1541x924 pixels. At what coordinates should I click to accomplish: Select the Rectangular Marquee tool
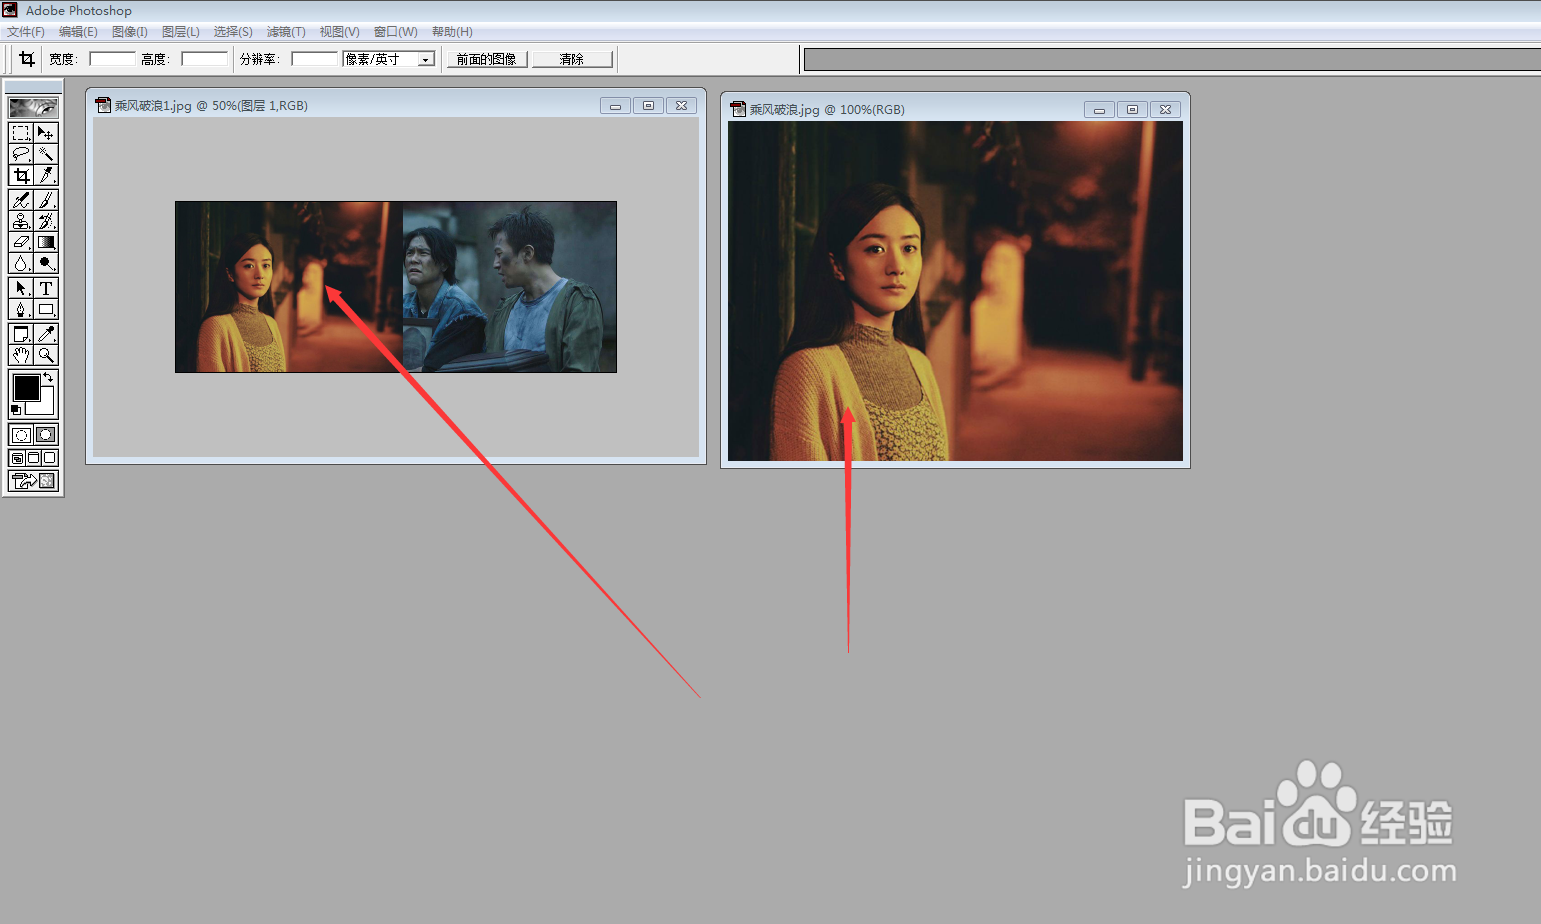(x=21, y=133)
